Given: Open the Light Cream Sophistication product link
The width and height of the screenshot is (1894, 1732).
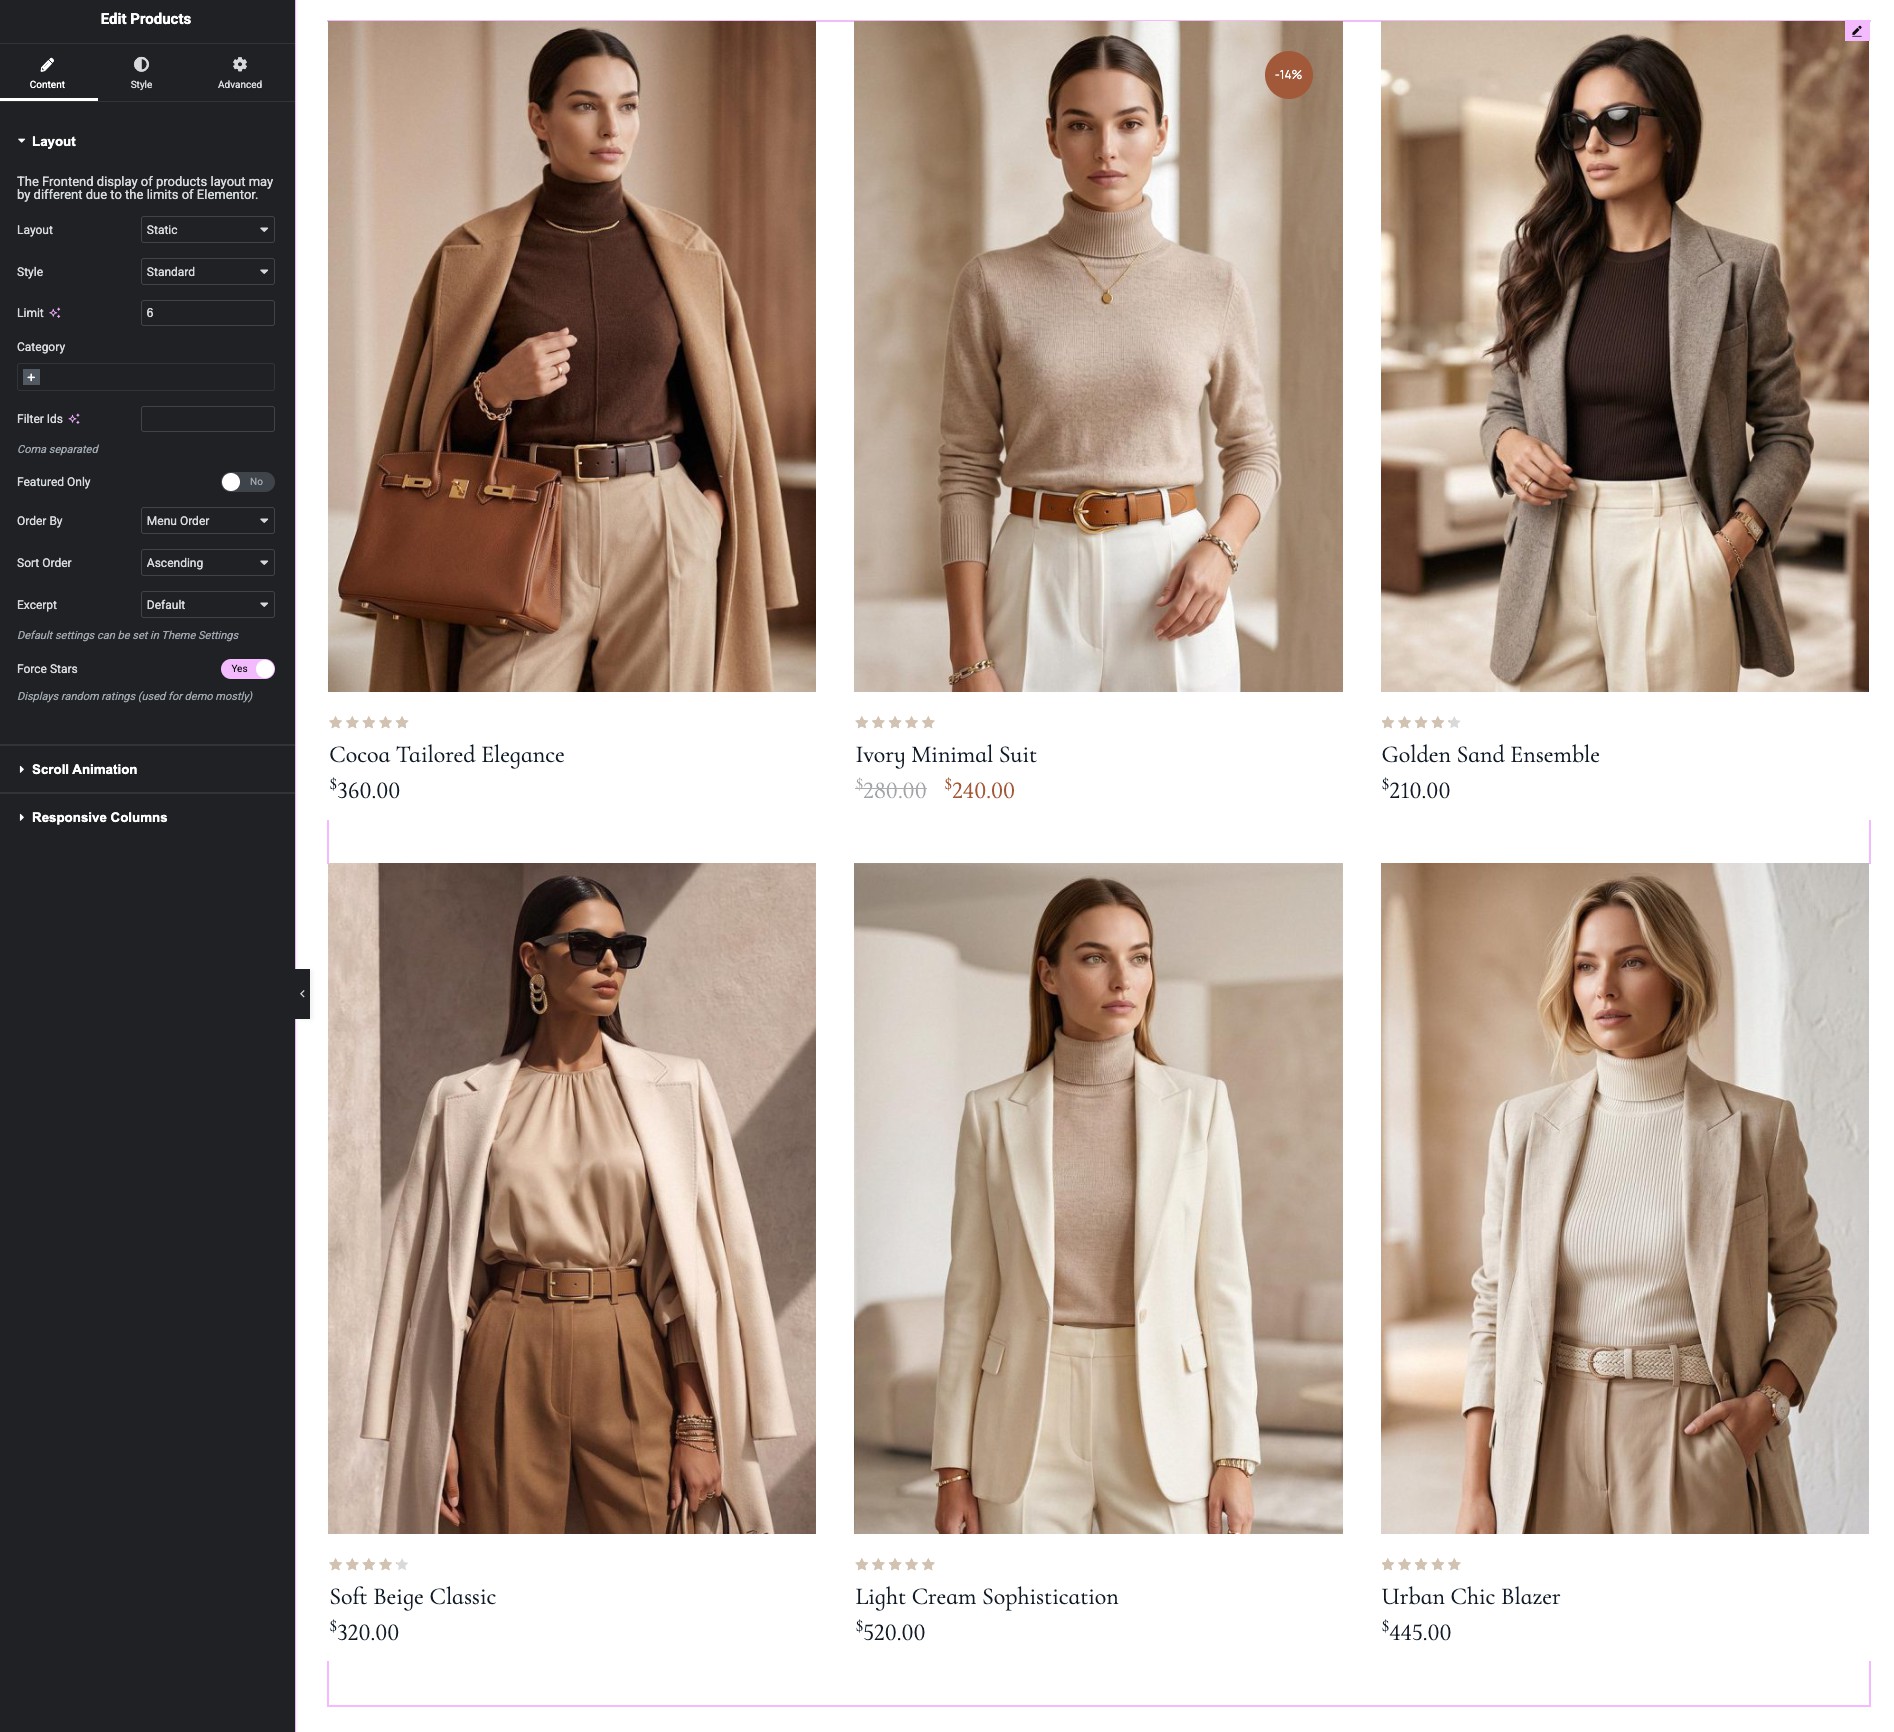Looking at the screenshot, I should tap(986, 1597).
